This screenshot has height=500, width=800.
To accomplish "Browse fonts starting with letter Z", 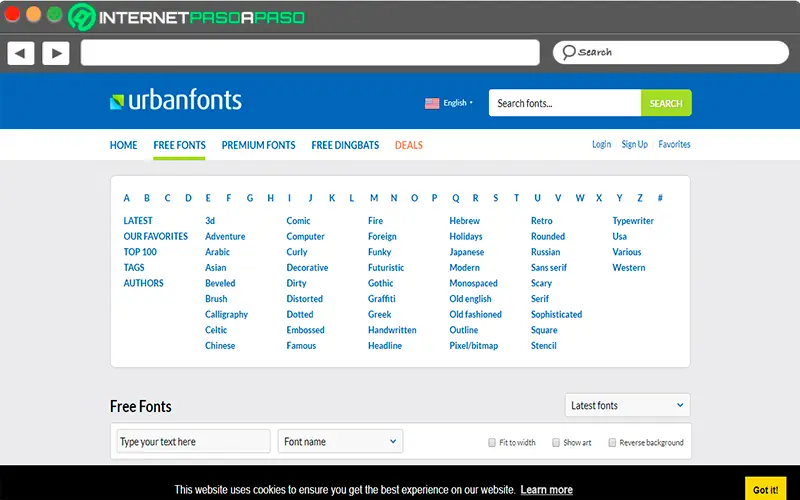I will (640, 198).
